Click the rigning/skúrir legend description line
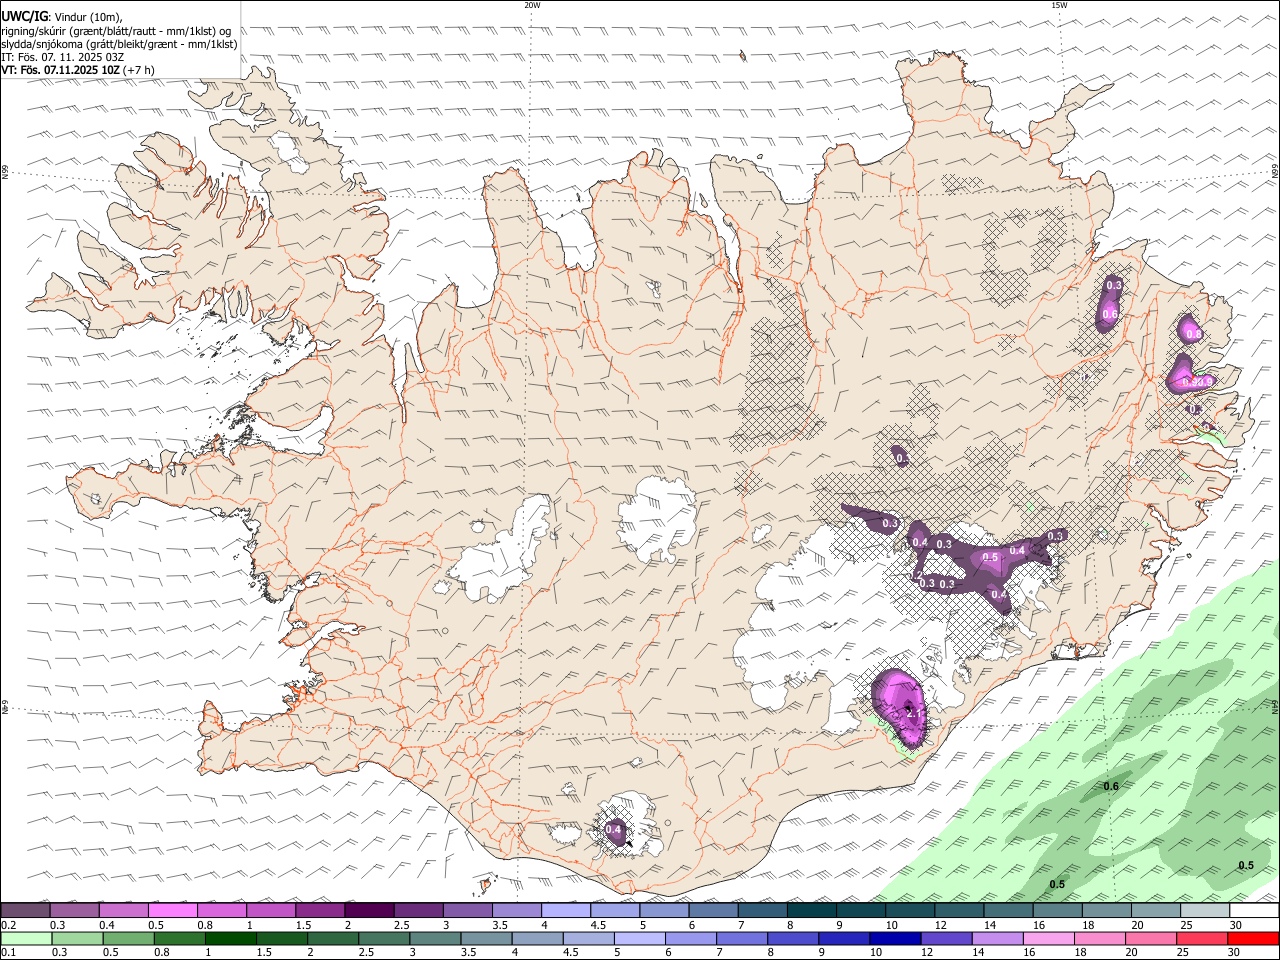The height and width of the screenshot is (960, 1280). click(116, 30)
